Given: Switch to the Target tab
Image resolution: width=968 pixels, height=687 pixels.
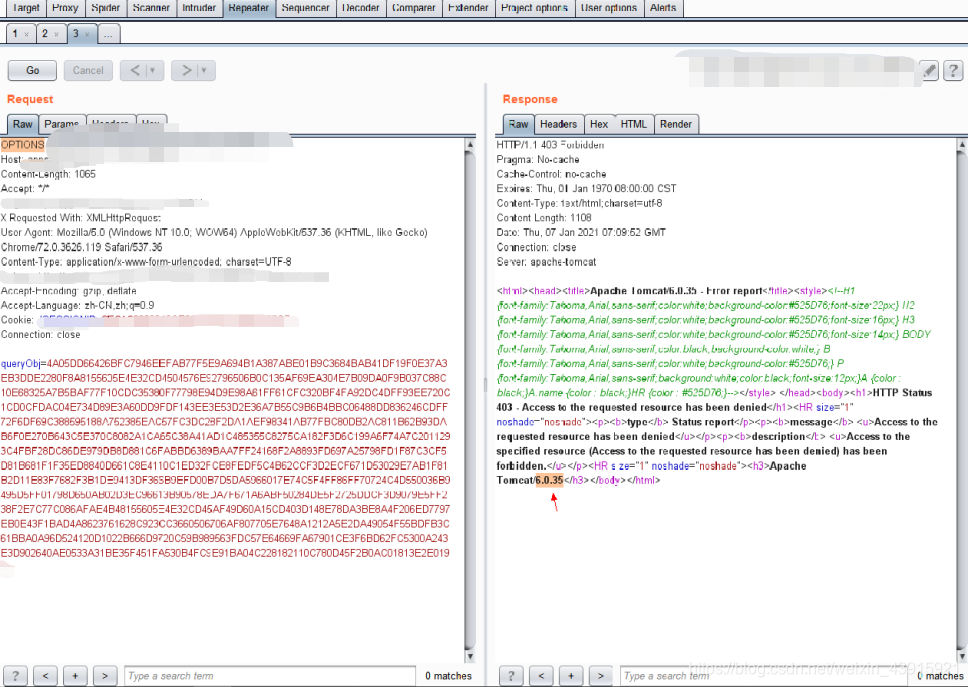Looking at the screenshot, I should click(25, 8).
